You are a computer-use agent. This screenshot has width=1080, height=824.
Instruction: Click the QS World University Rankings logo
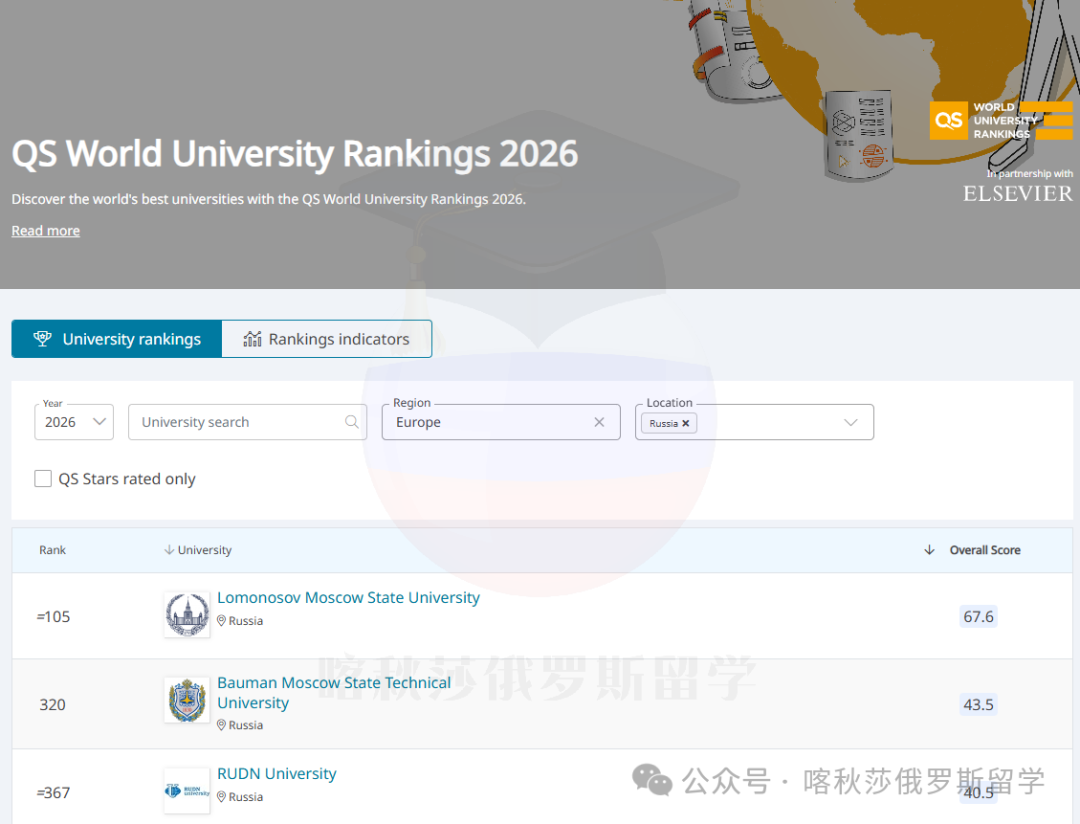[1001, 121]
